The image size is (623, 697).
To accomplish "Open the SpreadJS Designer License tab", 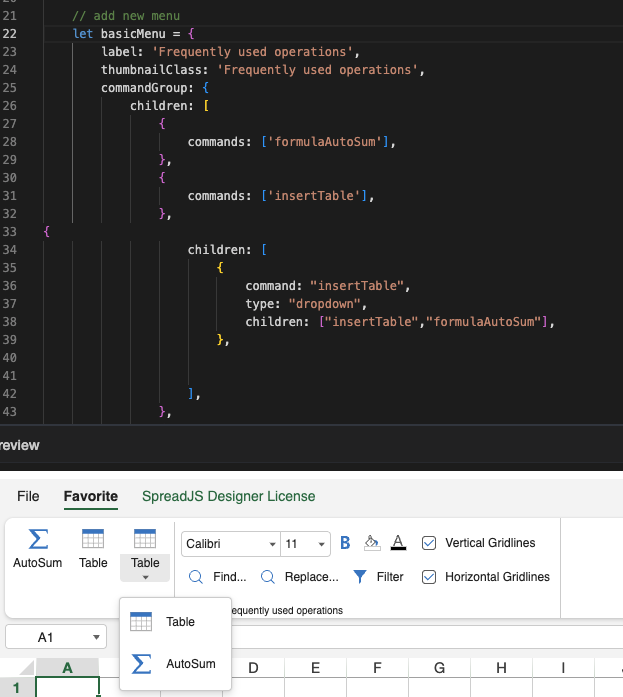I will 228,496.
